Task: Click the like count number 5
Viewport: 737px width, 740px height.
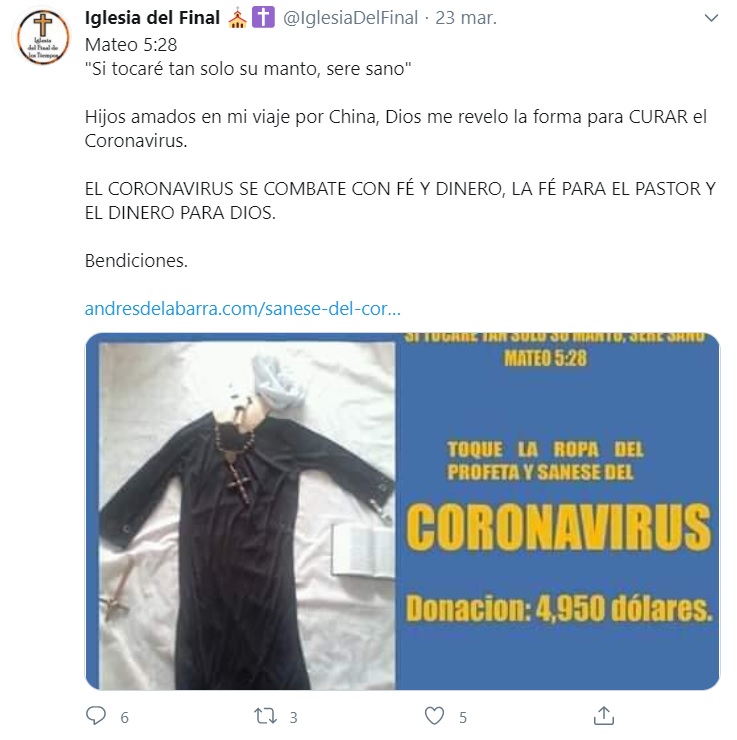Action: point(463,718)
